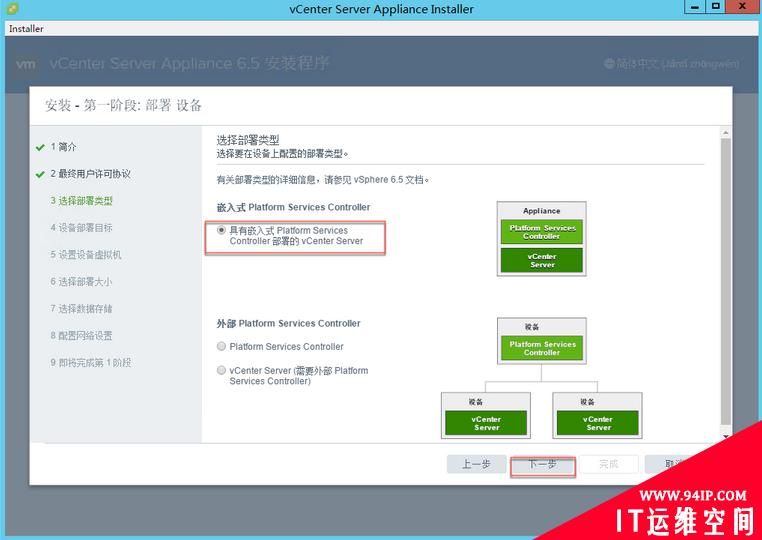Click the green checkmark beside 最终用户许可协议

click(40, 174)
